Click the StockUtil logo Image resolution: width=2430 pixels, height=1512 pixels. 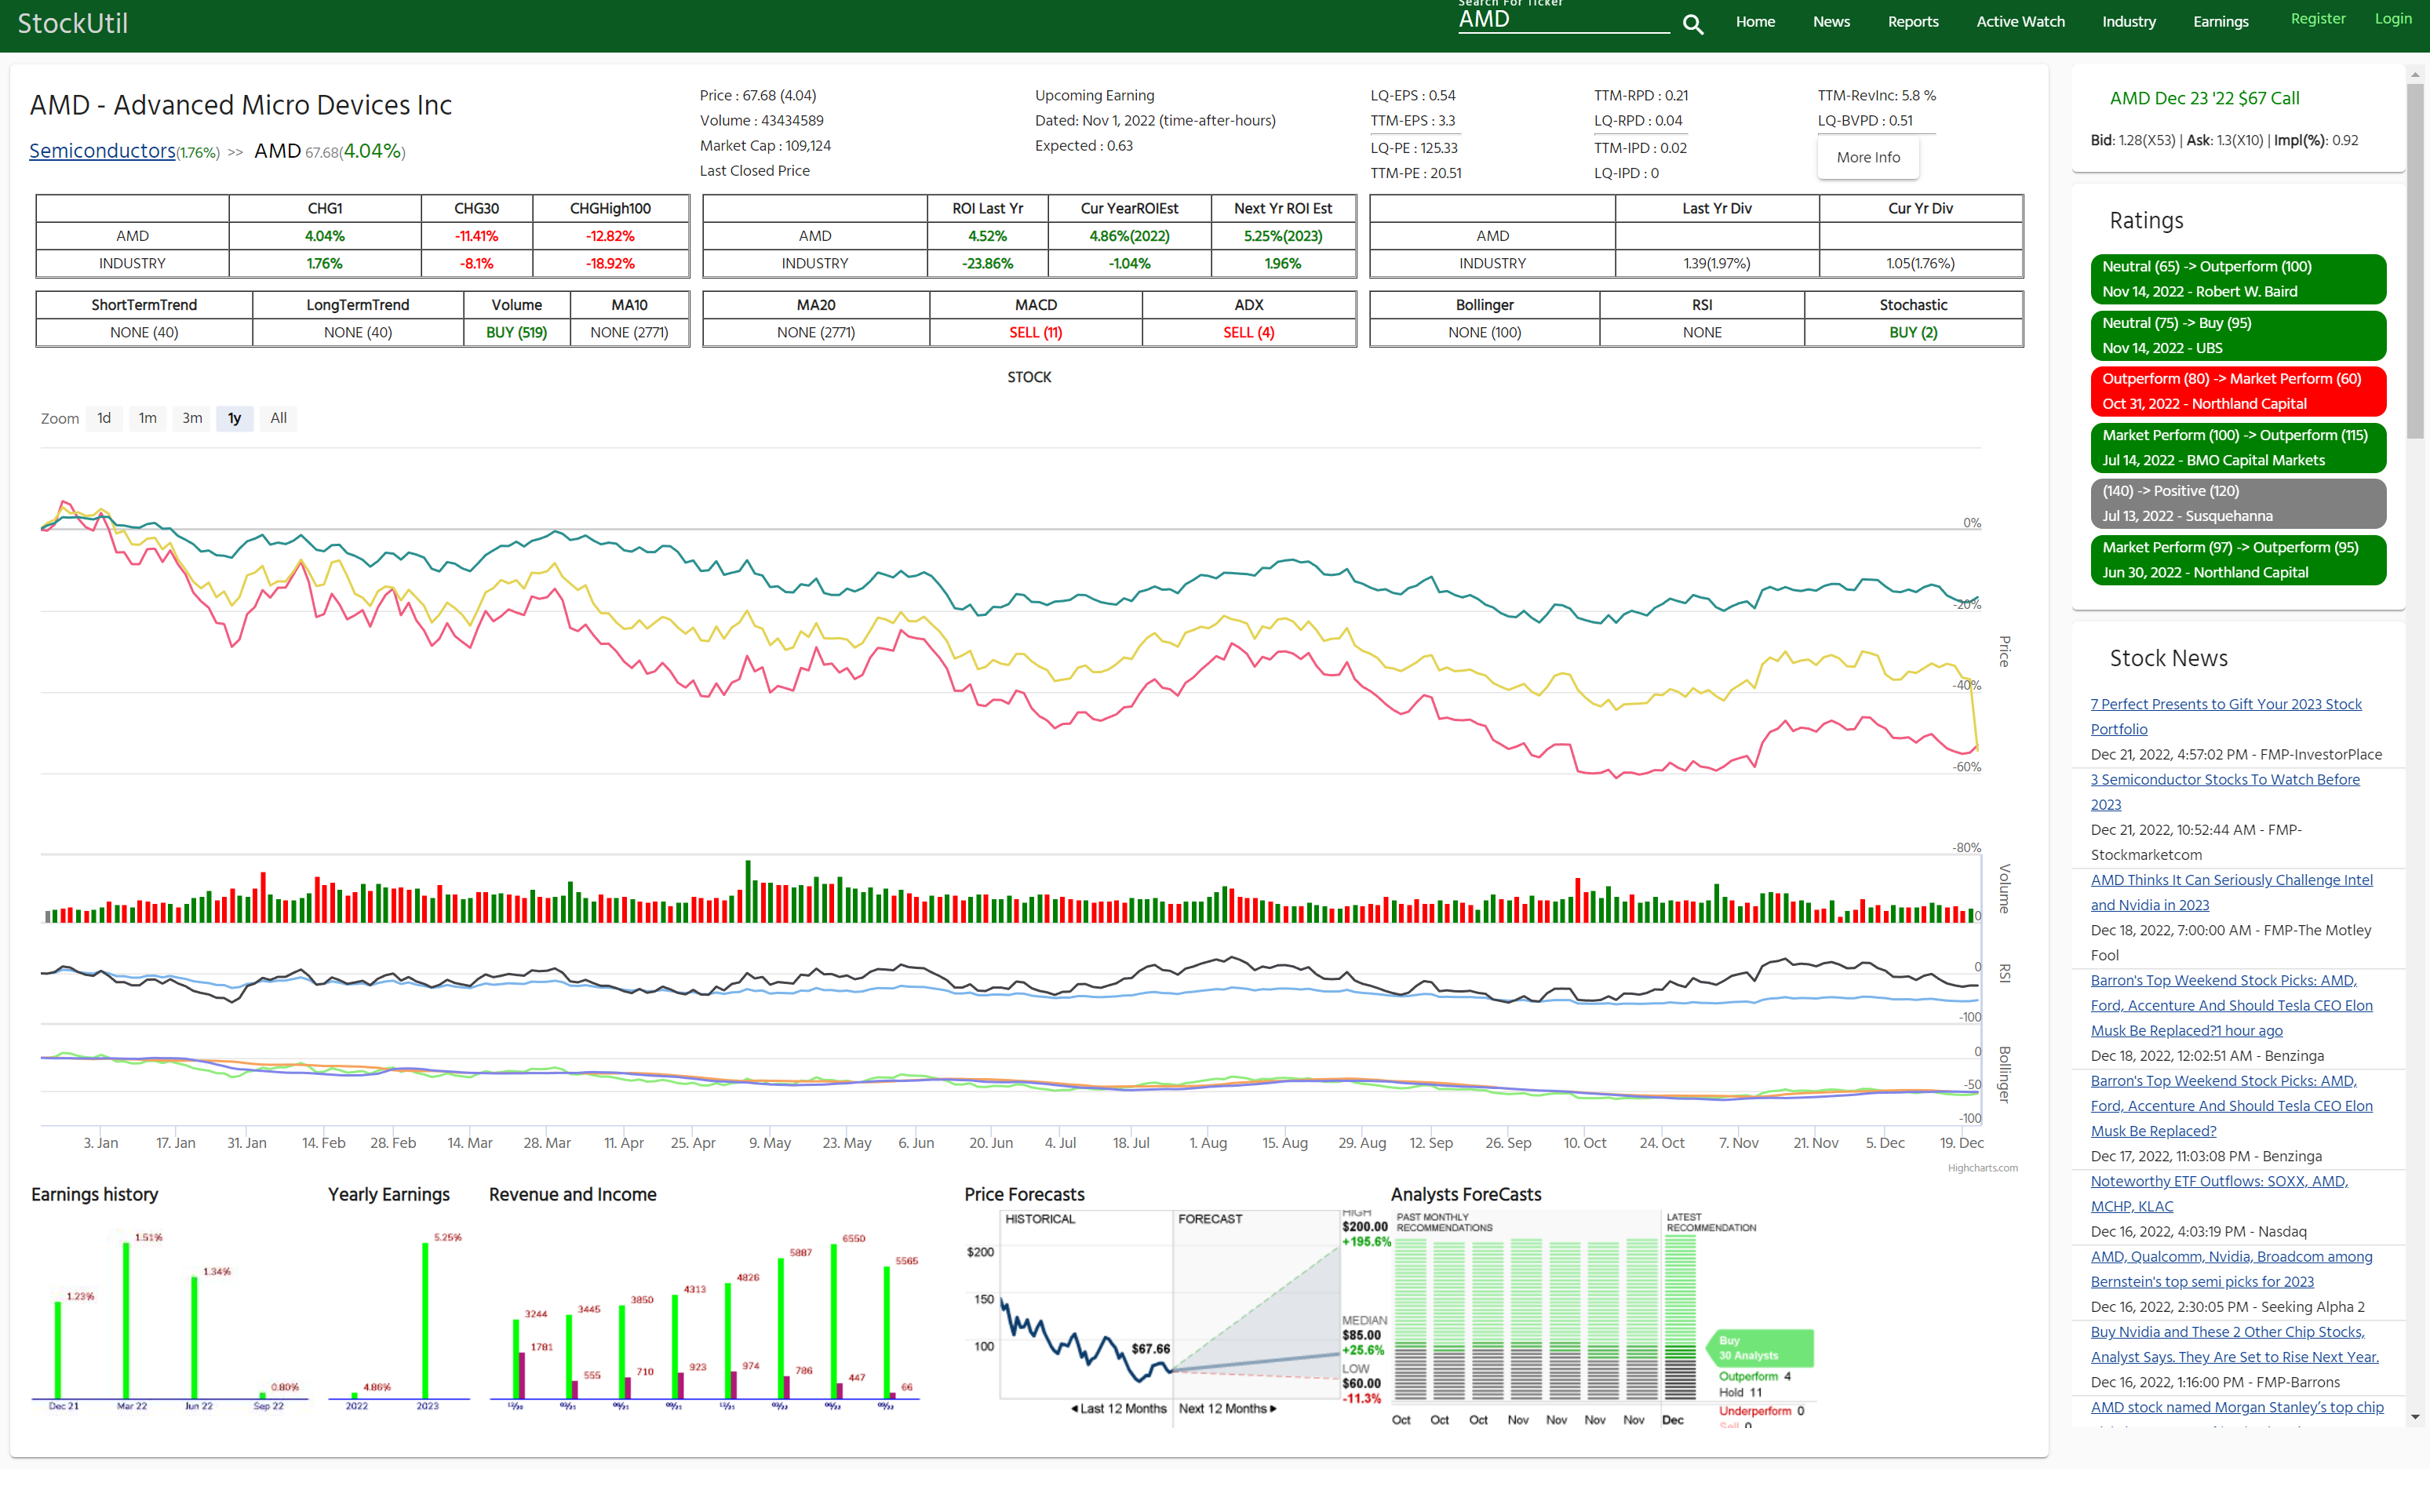pyautogui.click(x=73, y=23)
